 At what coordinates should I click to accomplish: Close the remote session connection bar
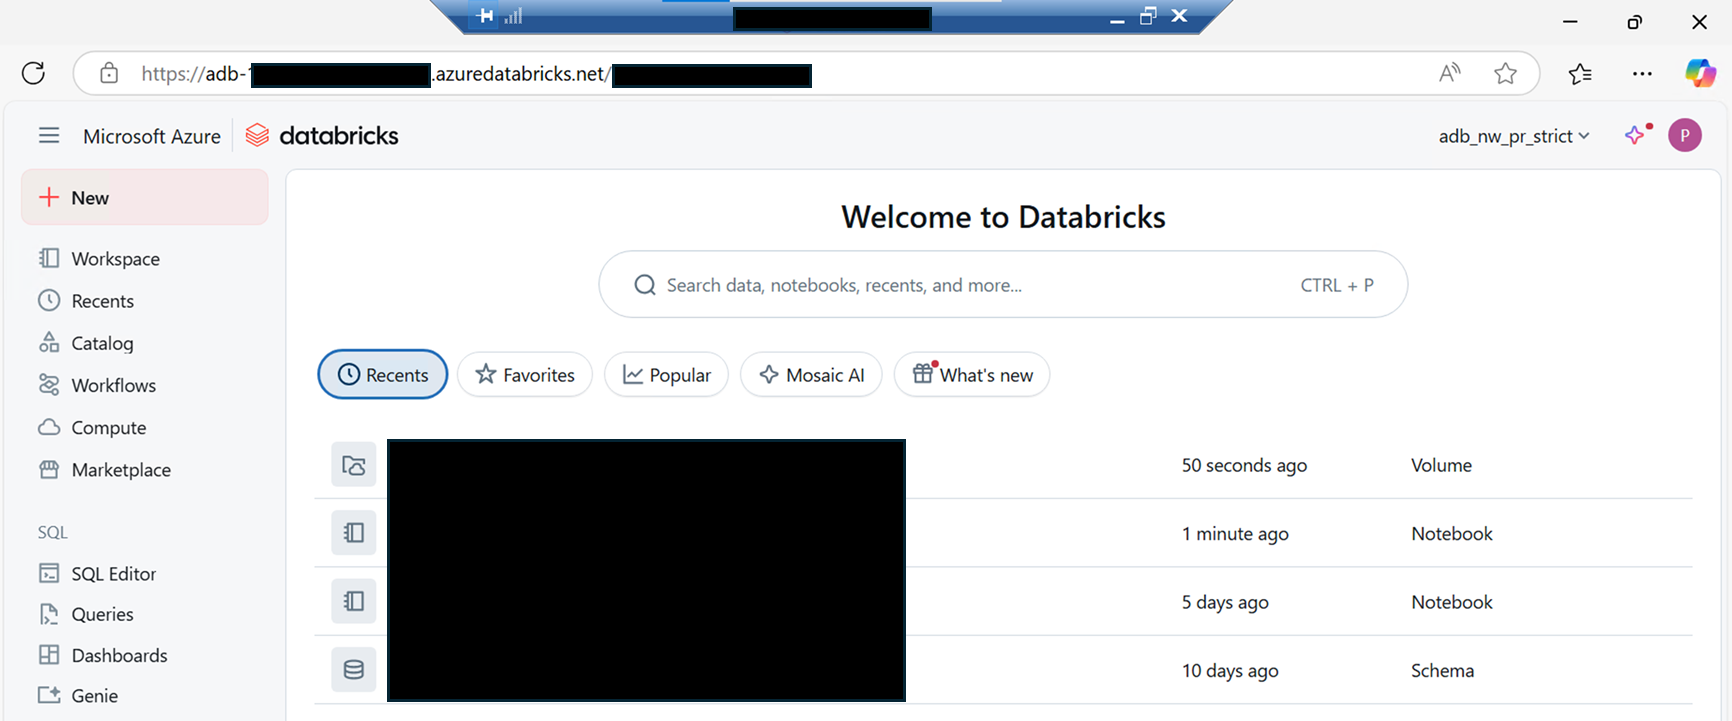1179,16
